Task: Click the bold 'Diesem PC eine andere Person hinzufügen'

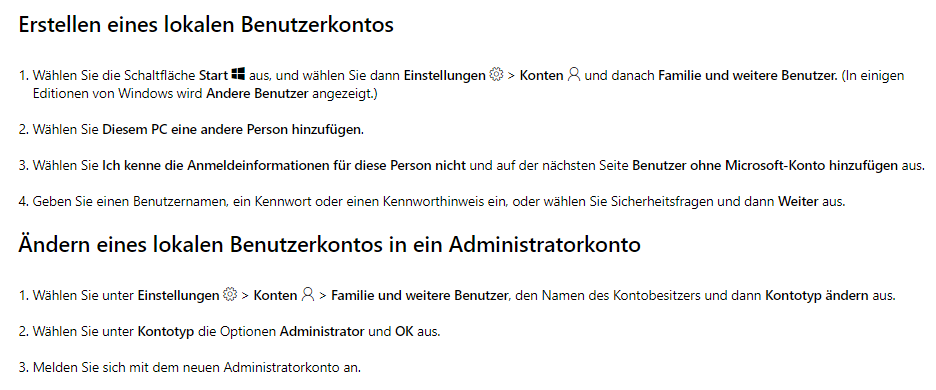Action: point(232,130)
